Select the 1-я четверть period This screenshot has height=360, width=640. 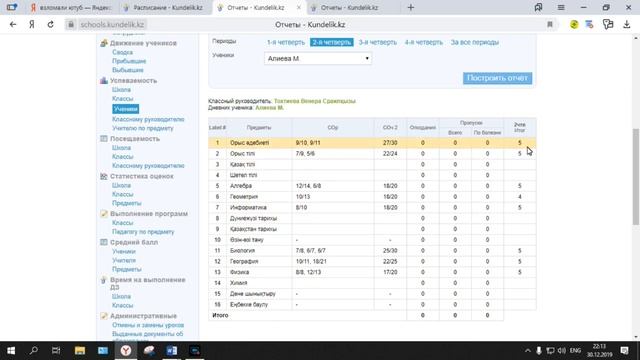coord(286,42)
